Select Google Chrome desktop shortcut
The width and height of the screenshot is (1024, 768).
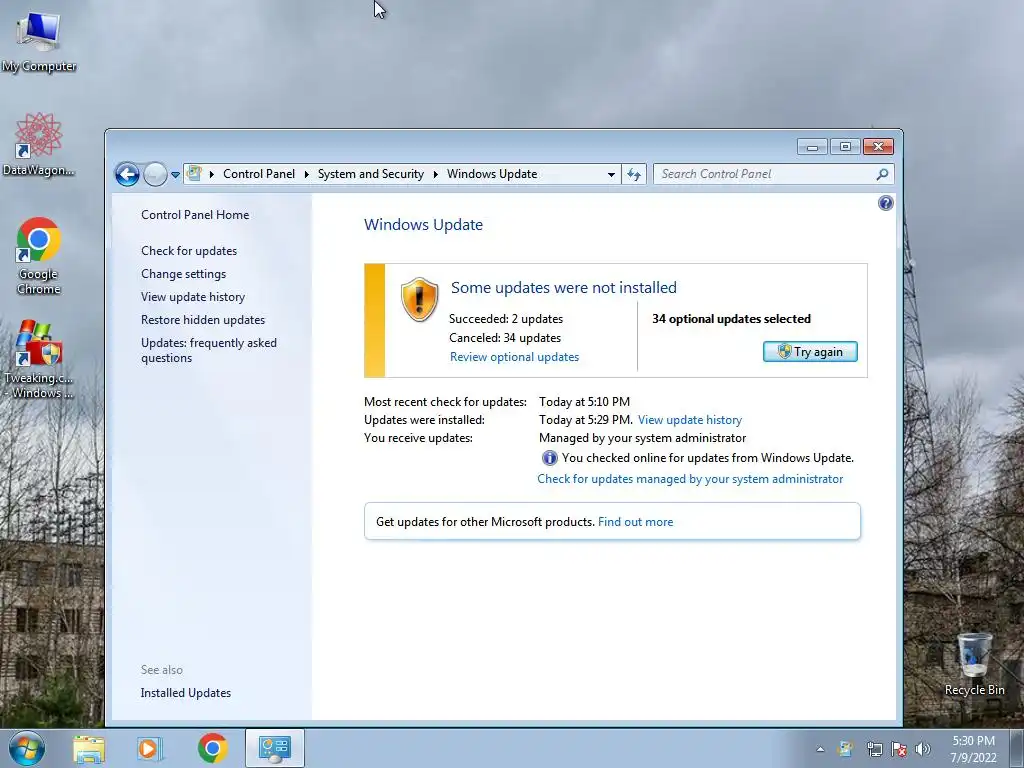click(39, 256)
